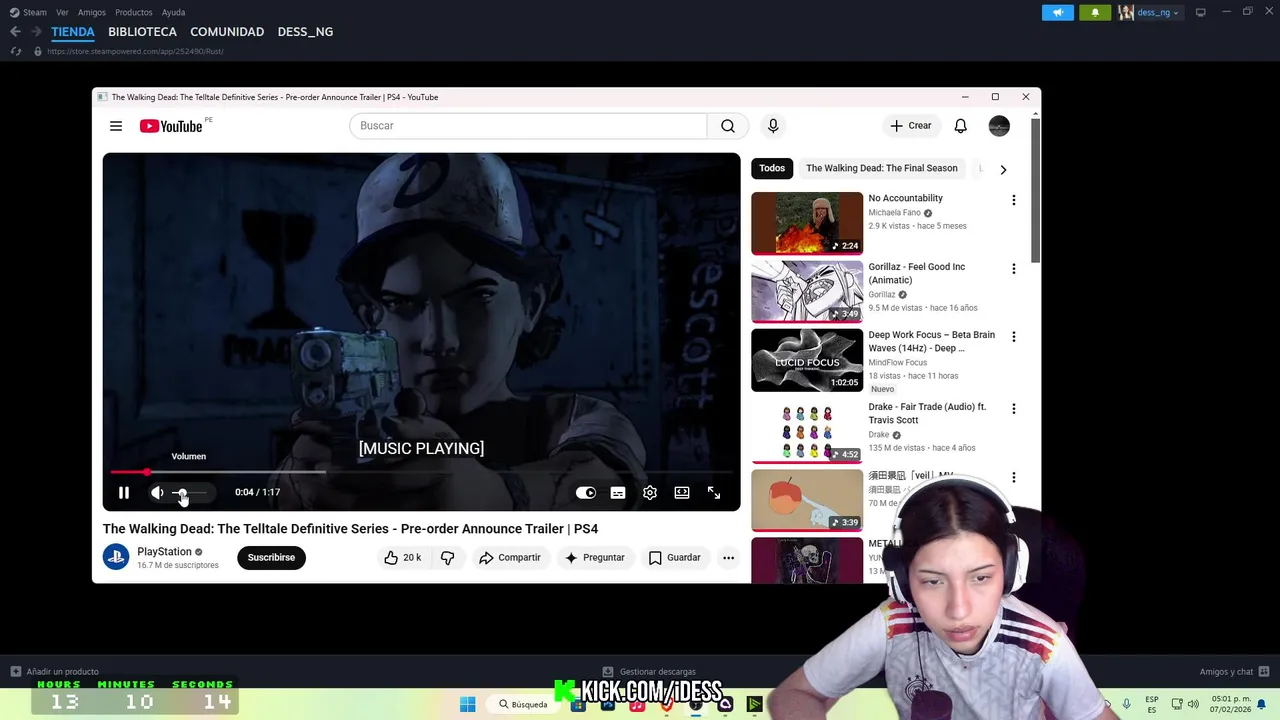Use the YouTube window vertical scrollbar
Image resolution: width=1280 pixels, height=720 pixels.
point(1036,190)
